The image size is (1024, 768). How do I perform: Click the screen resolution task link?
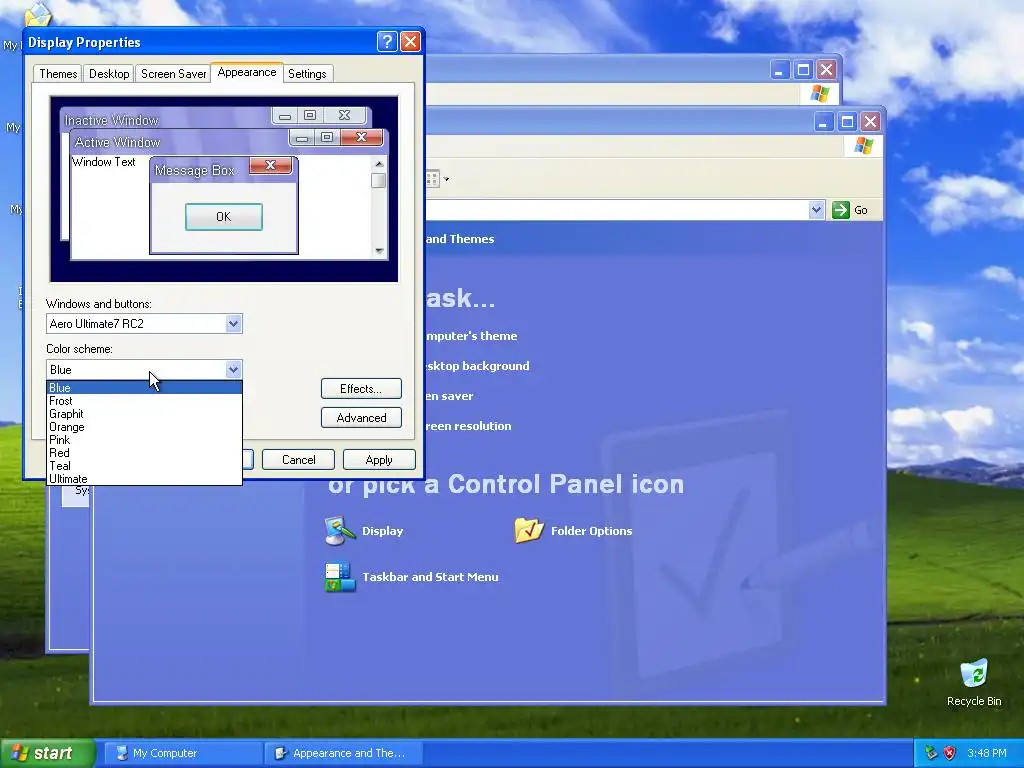pyautogui.click(x=468, y=426)
